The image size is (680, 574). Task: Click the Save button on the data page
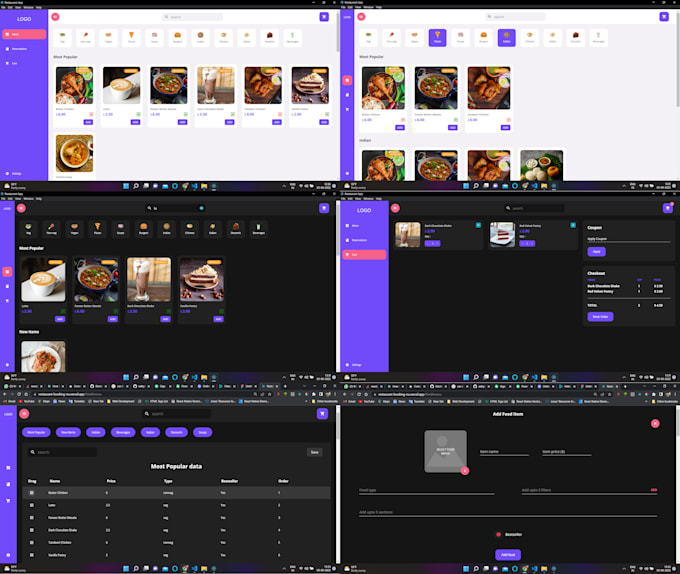pyautogui.click(x=314, y=452)
